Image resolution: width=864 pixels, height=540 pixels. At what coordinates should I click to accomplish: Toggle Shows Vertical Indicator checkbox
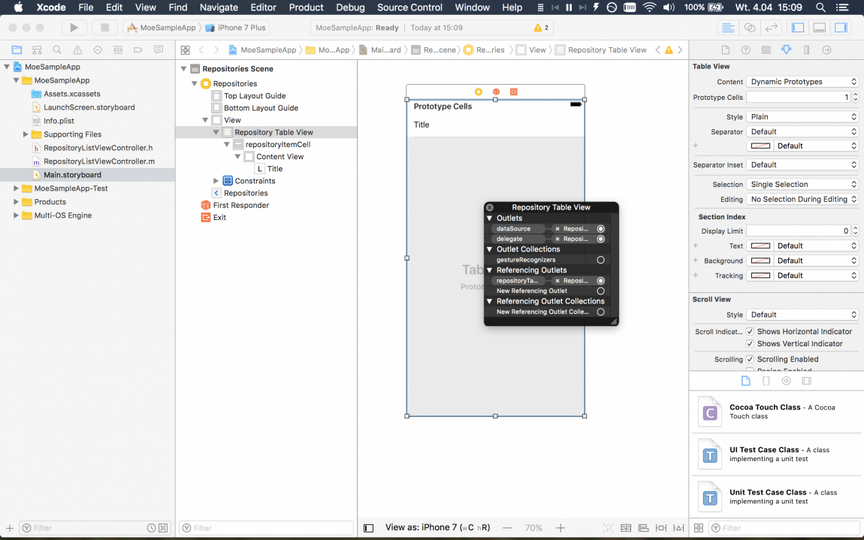(750, 343)
